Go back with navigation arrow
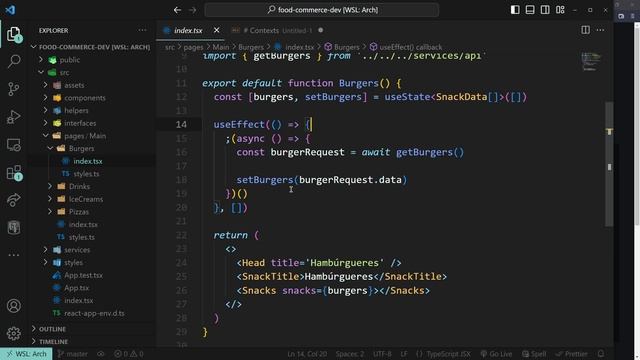The width and height of the screenshot is (640, 360). pos(177,10)
